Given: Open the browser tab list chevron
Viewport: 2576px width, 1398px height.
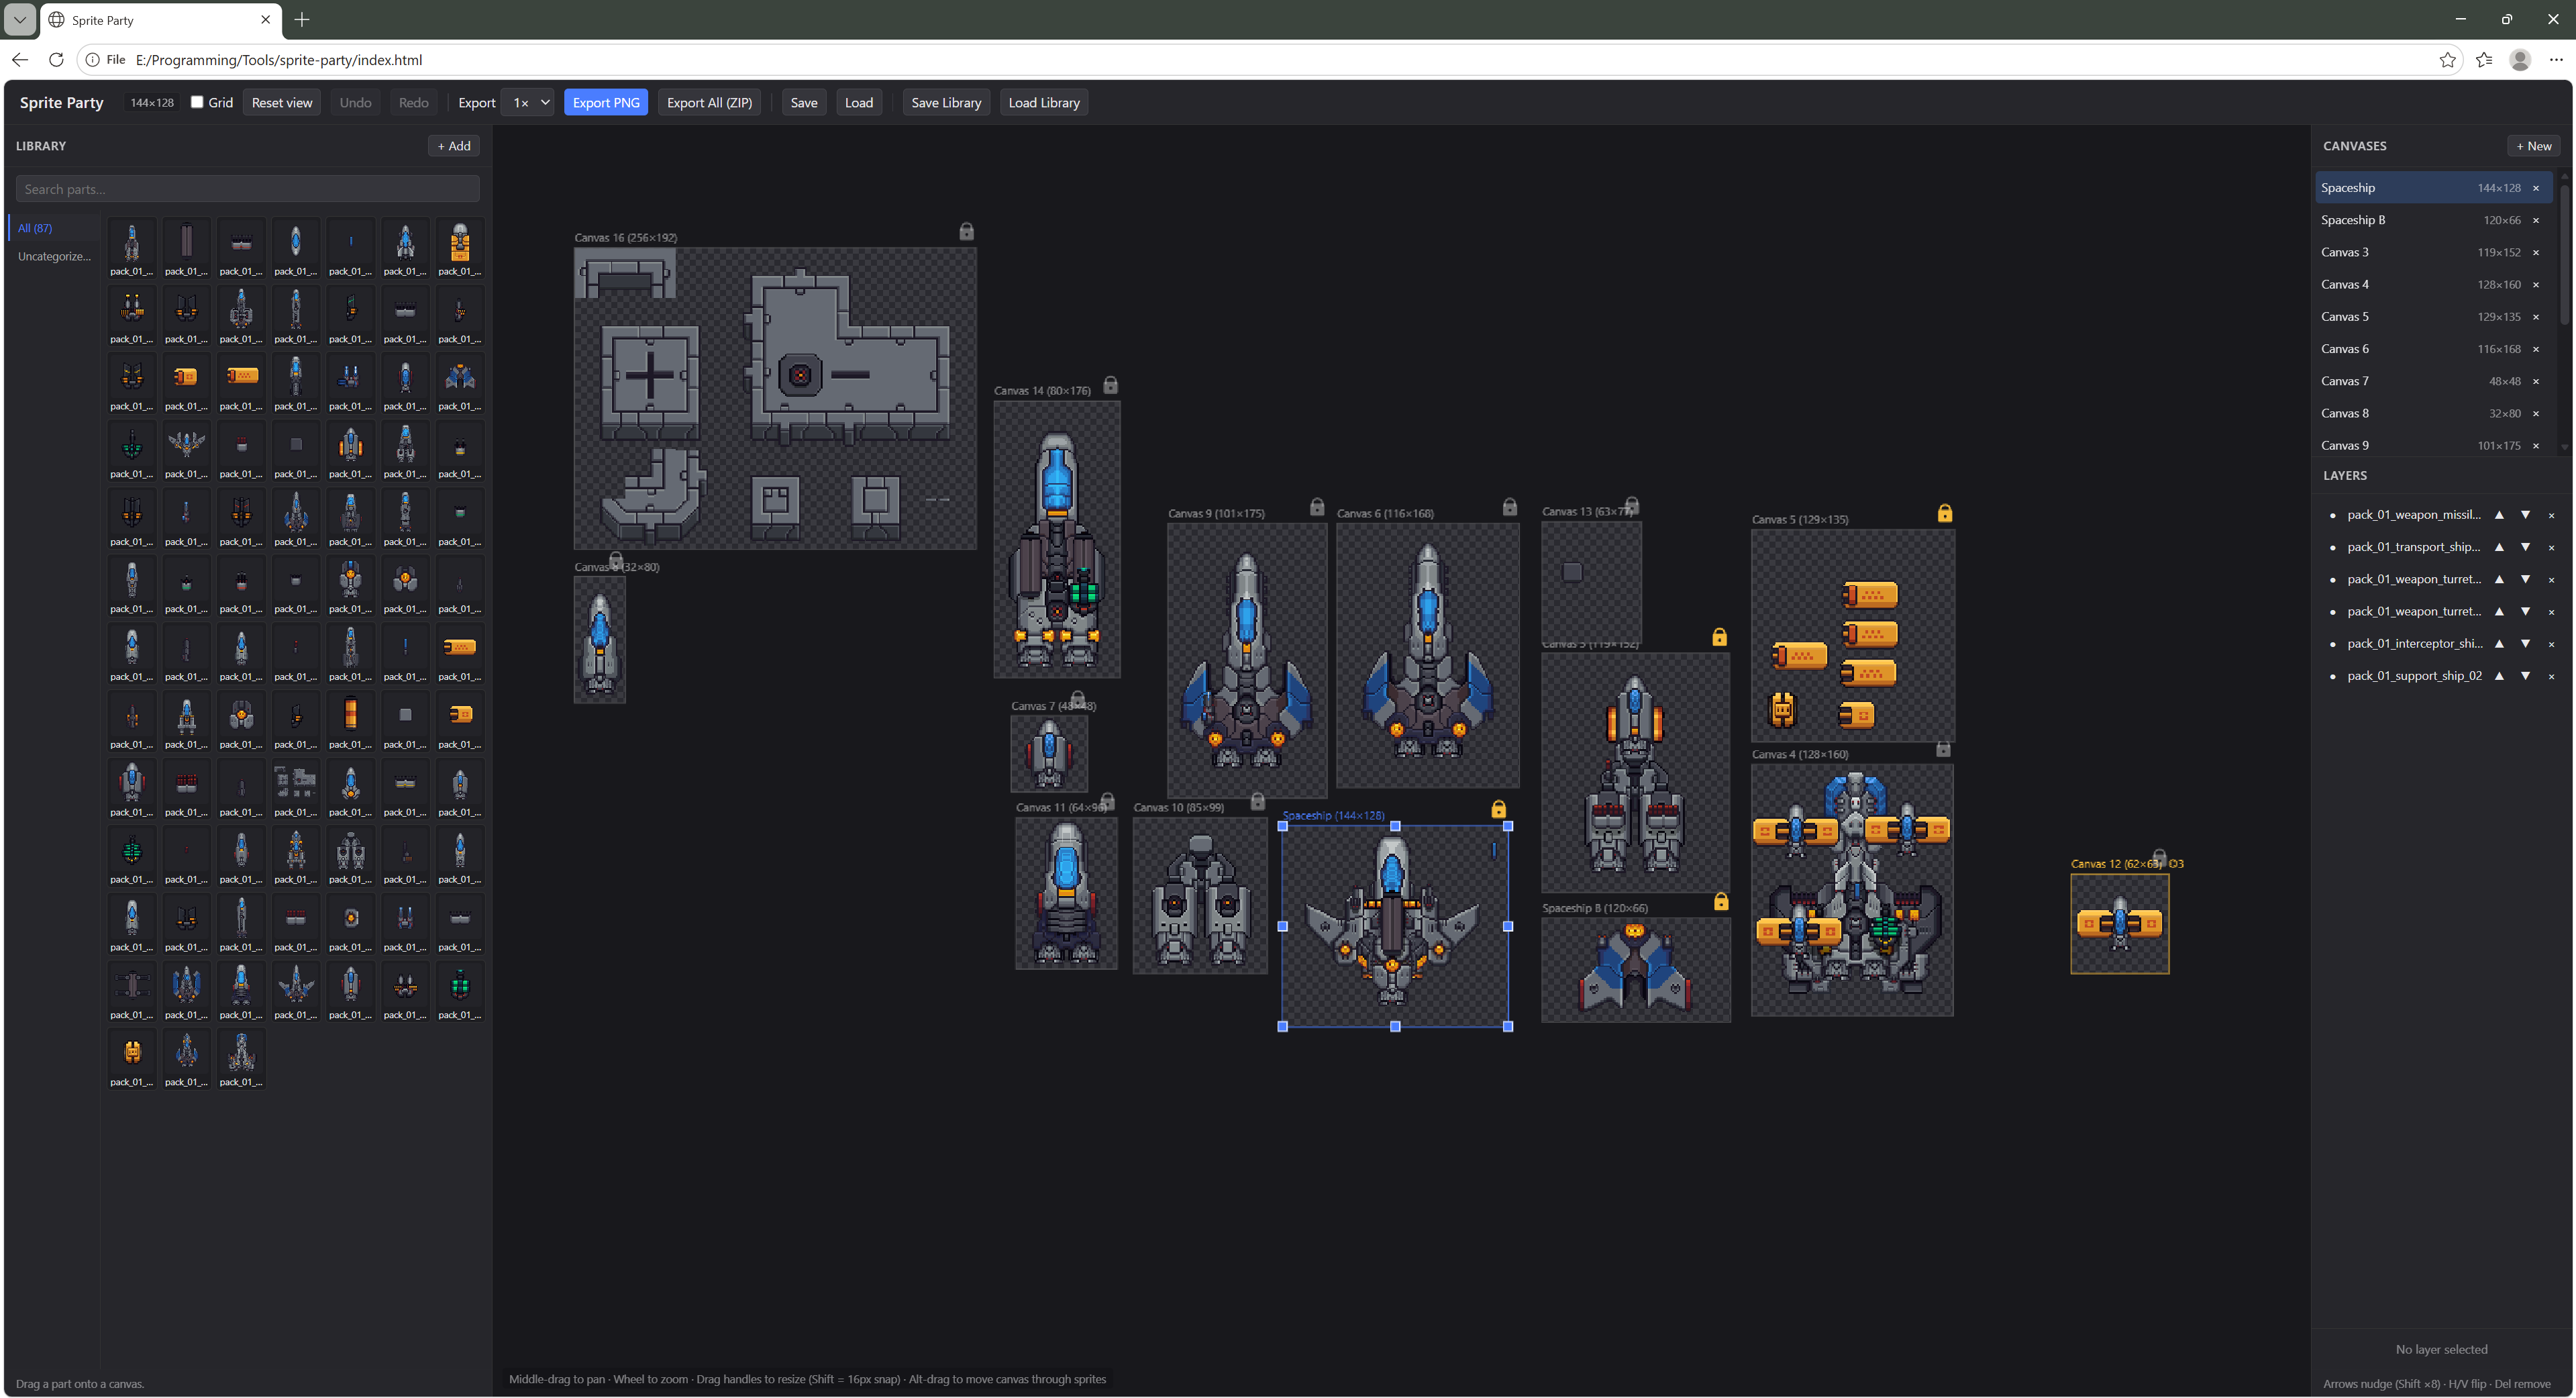Looking at the screenshot, I should pos(20,19).
